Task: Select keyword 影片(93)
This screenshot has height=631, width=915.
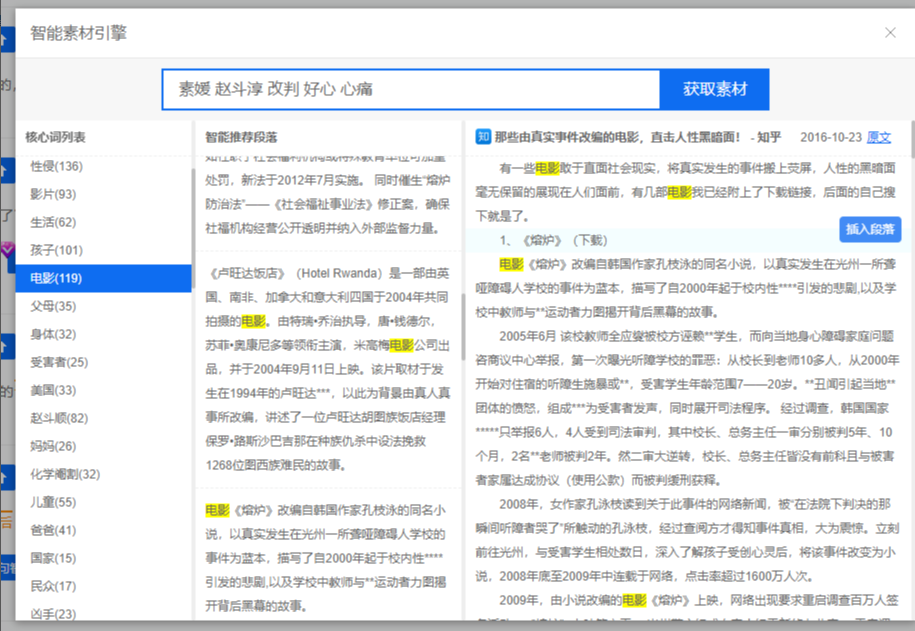Action: (103, 194)
